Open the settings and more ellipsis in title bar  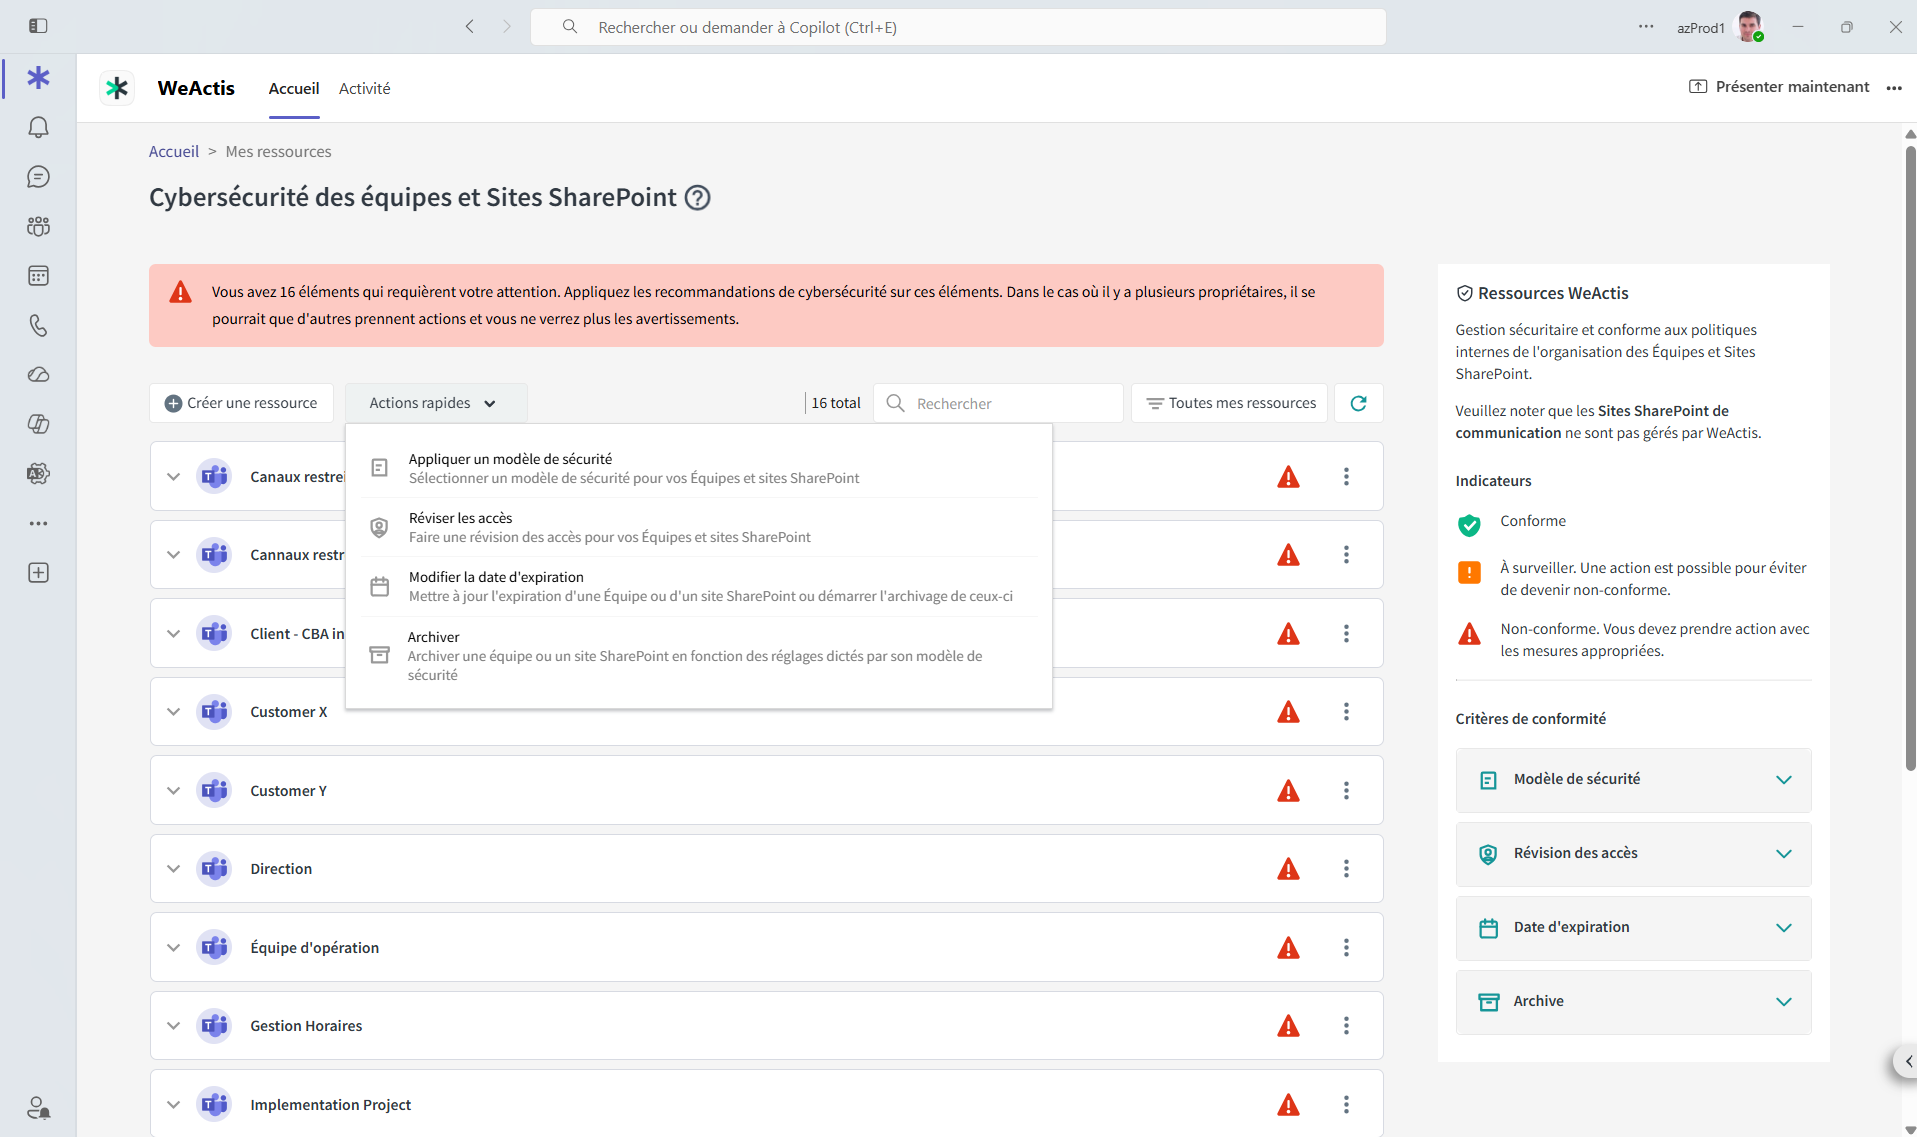(1646, 27)
